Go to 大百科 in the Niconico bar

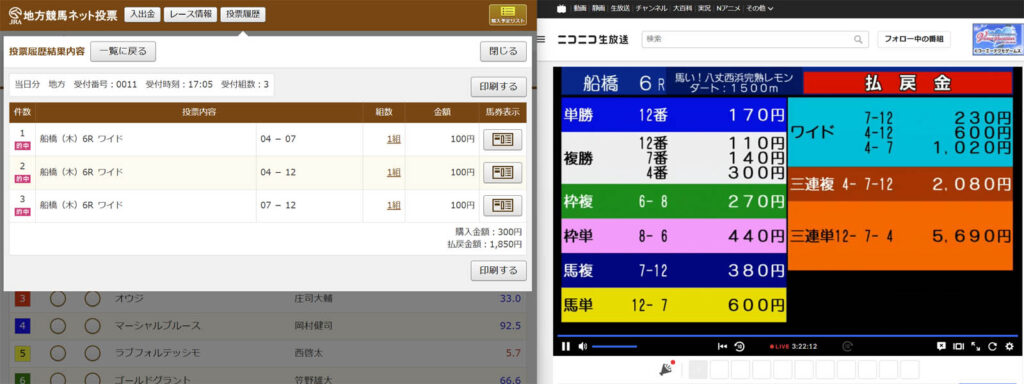pyautogui.click(x=682, y=8)
